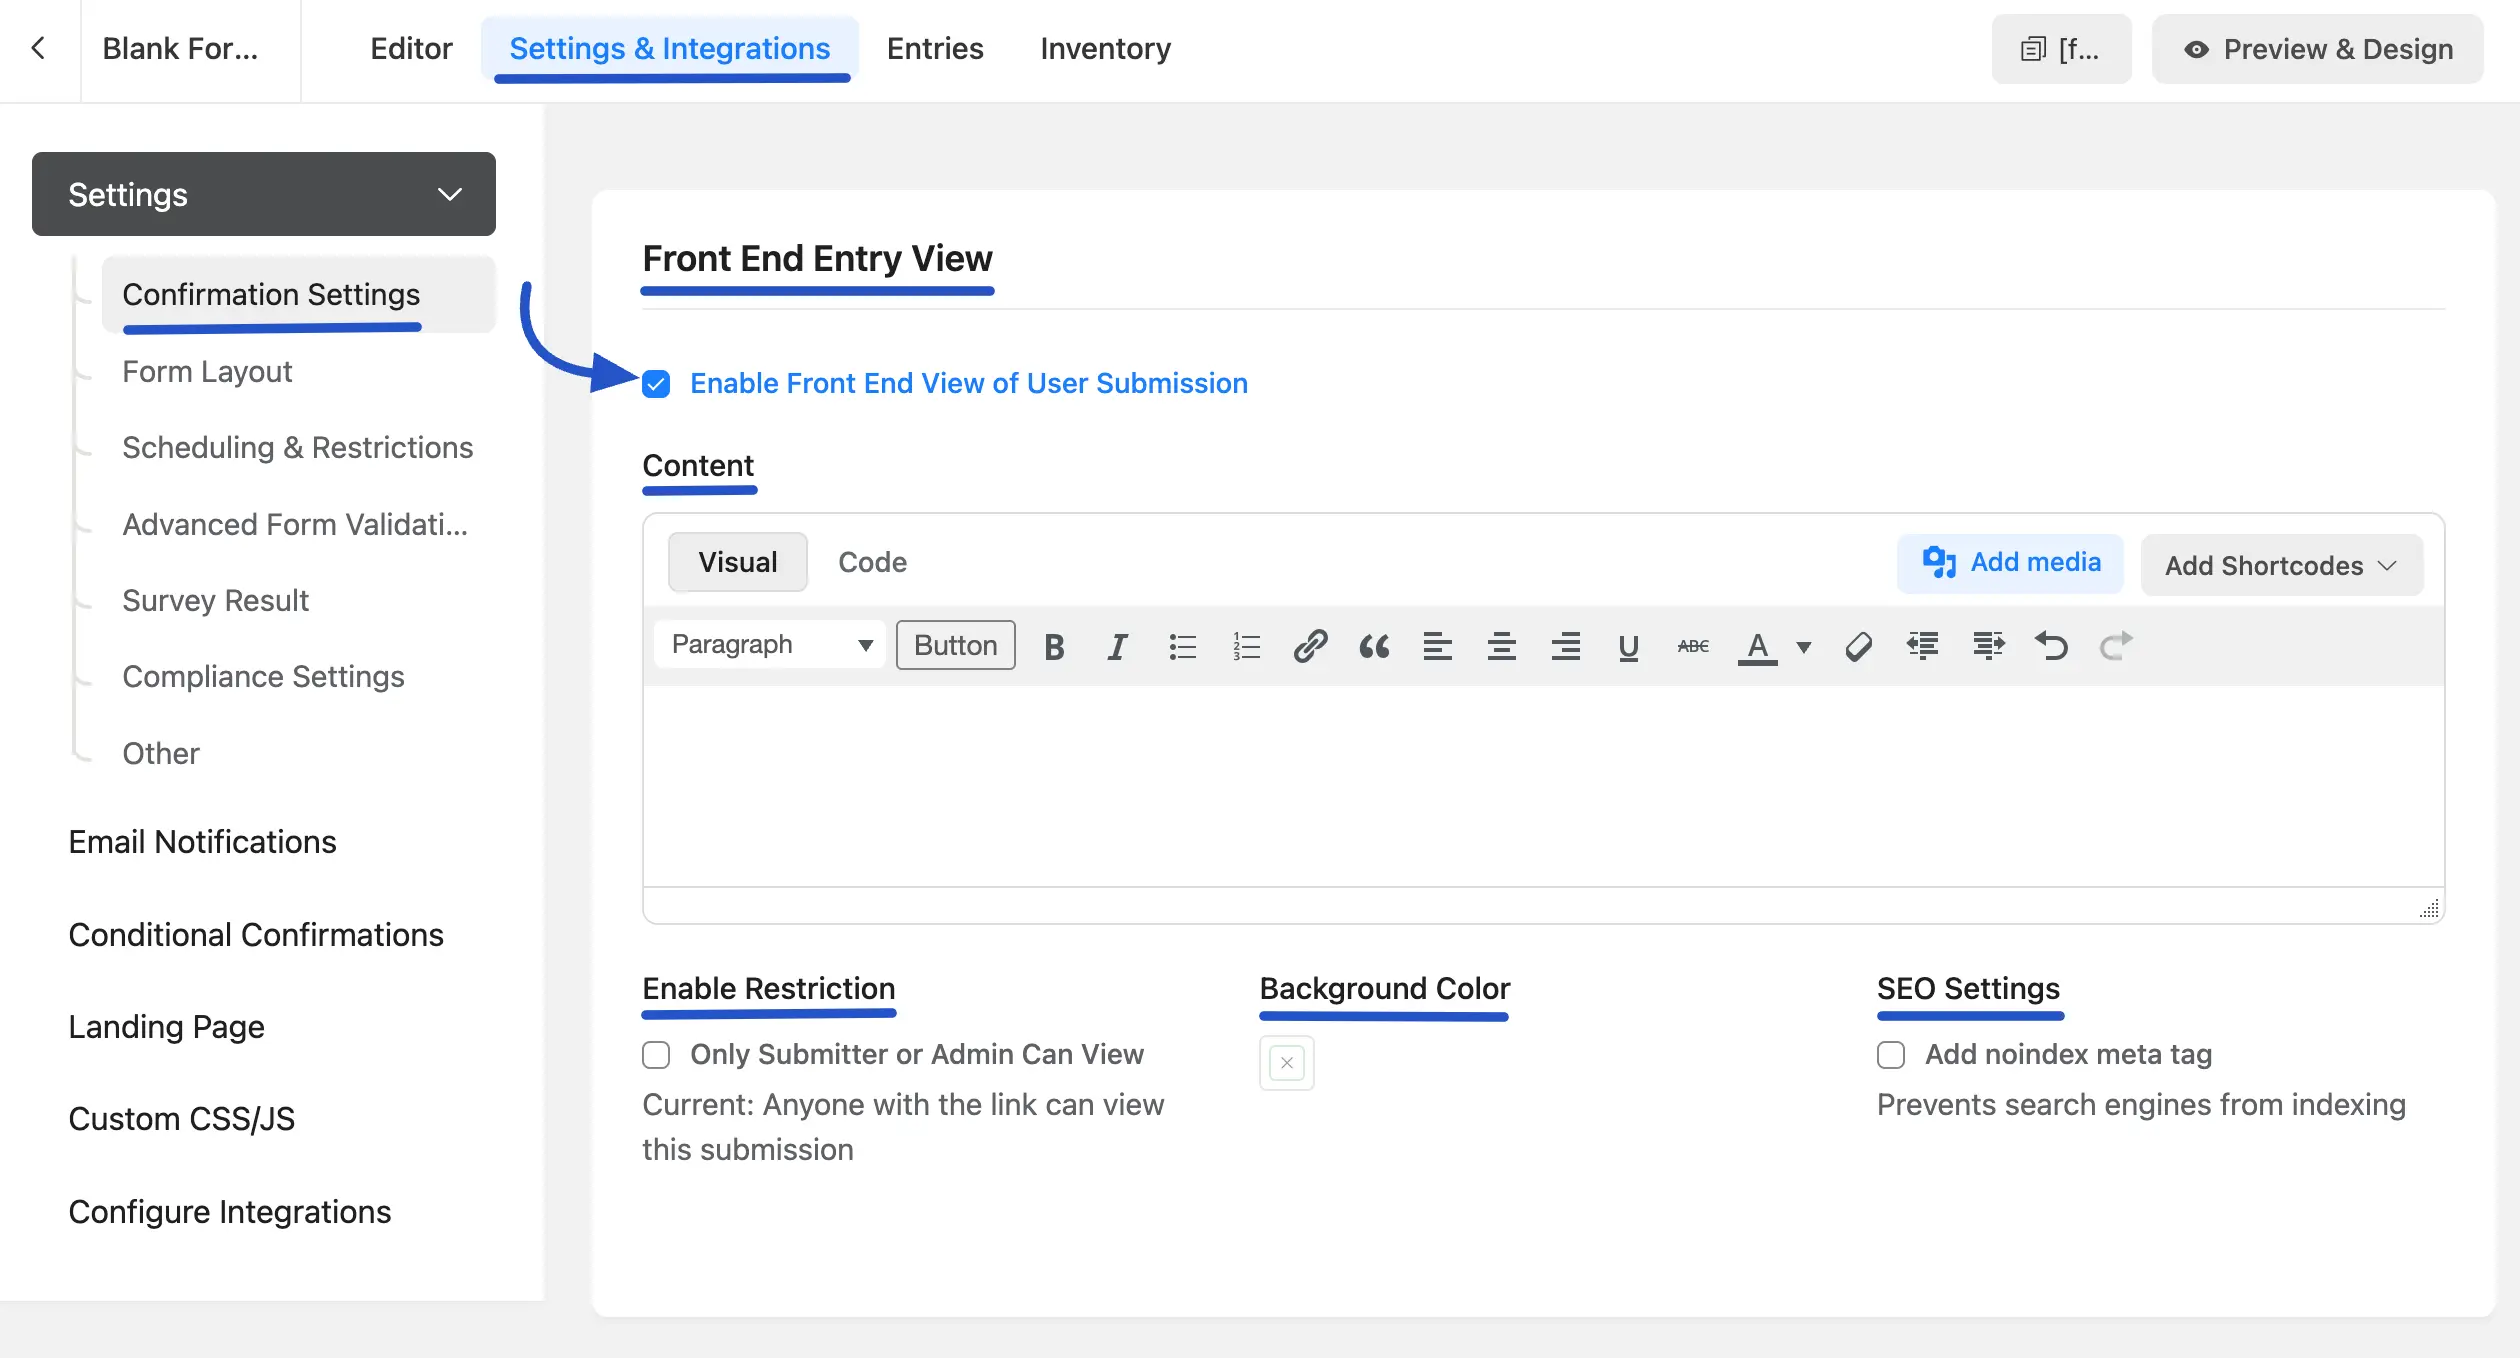Open Preview & Design

pyautogui.click(x=2317, y=49)
